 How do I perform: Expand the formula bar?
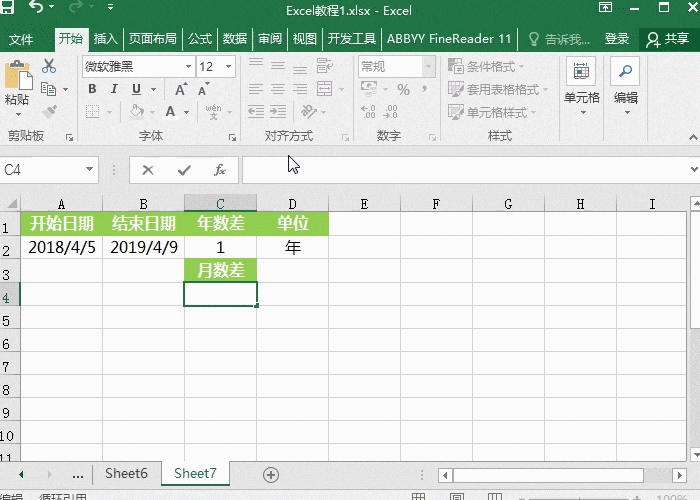(694, 170)
